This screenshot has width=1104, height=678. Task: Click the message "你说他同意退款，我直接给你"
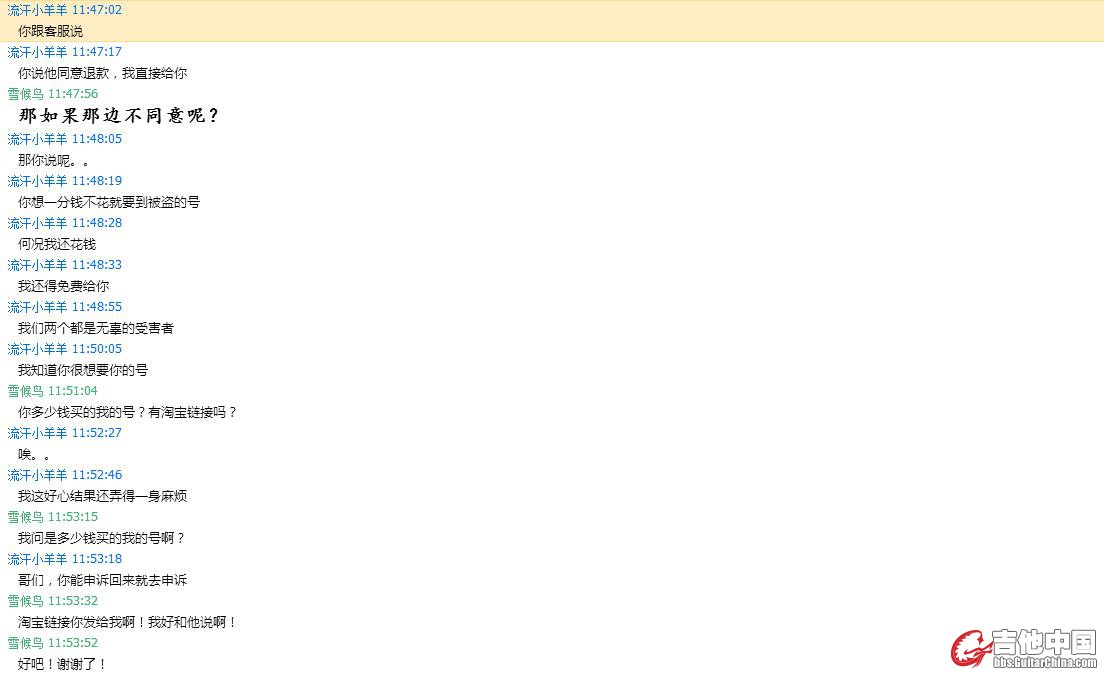102,73
